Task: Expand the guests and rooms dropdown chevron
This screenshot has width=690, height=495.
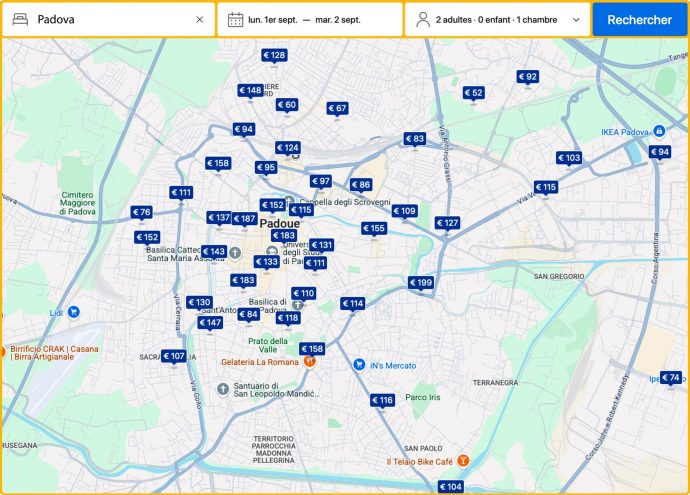Action: 576,19
